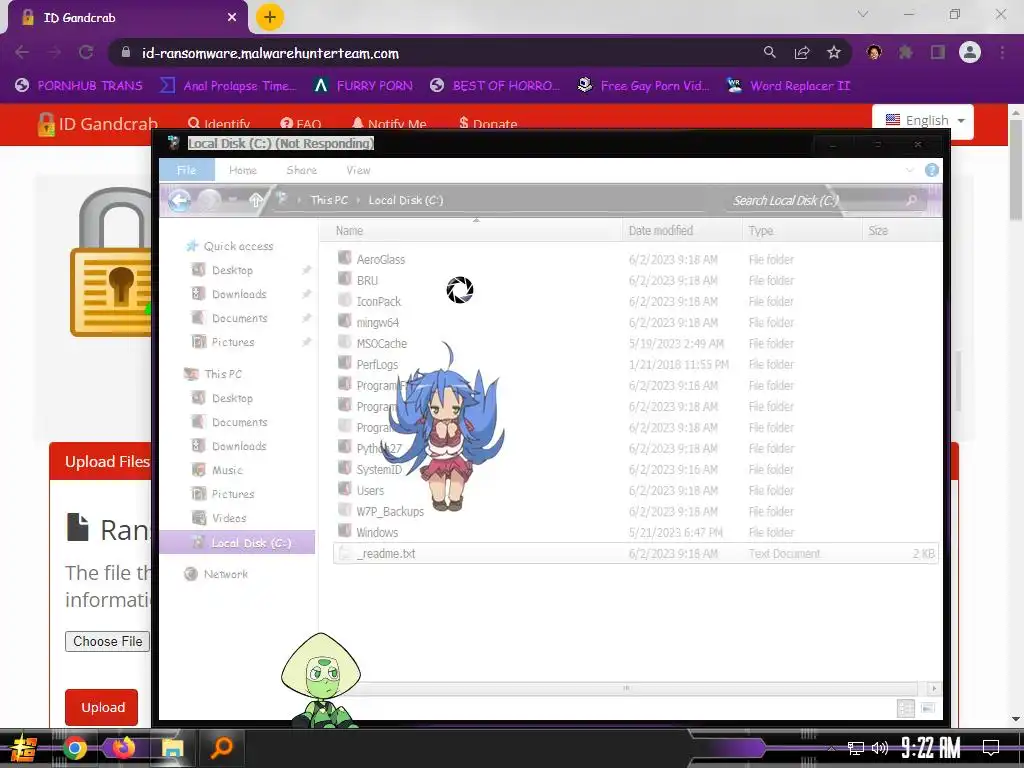Click the zoom magnifier icon in address bar
Viewport: 1024px width, 768px height.
point(770,53)
